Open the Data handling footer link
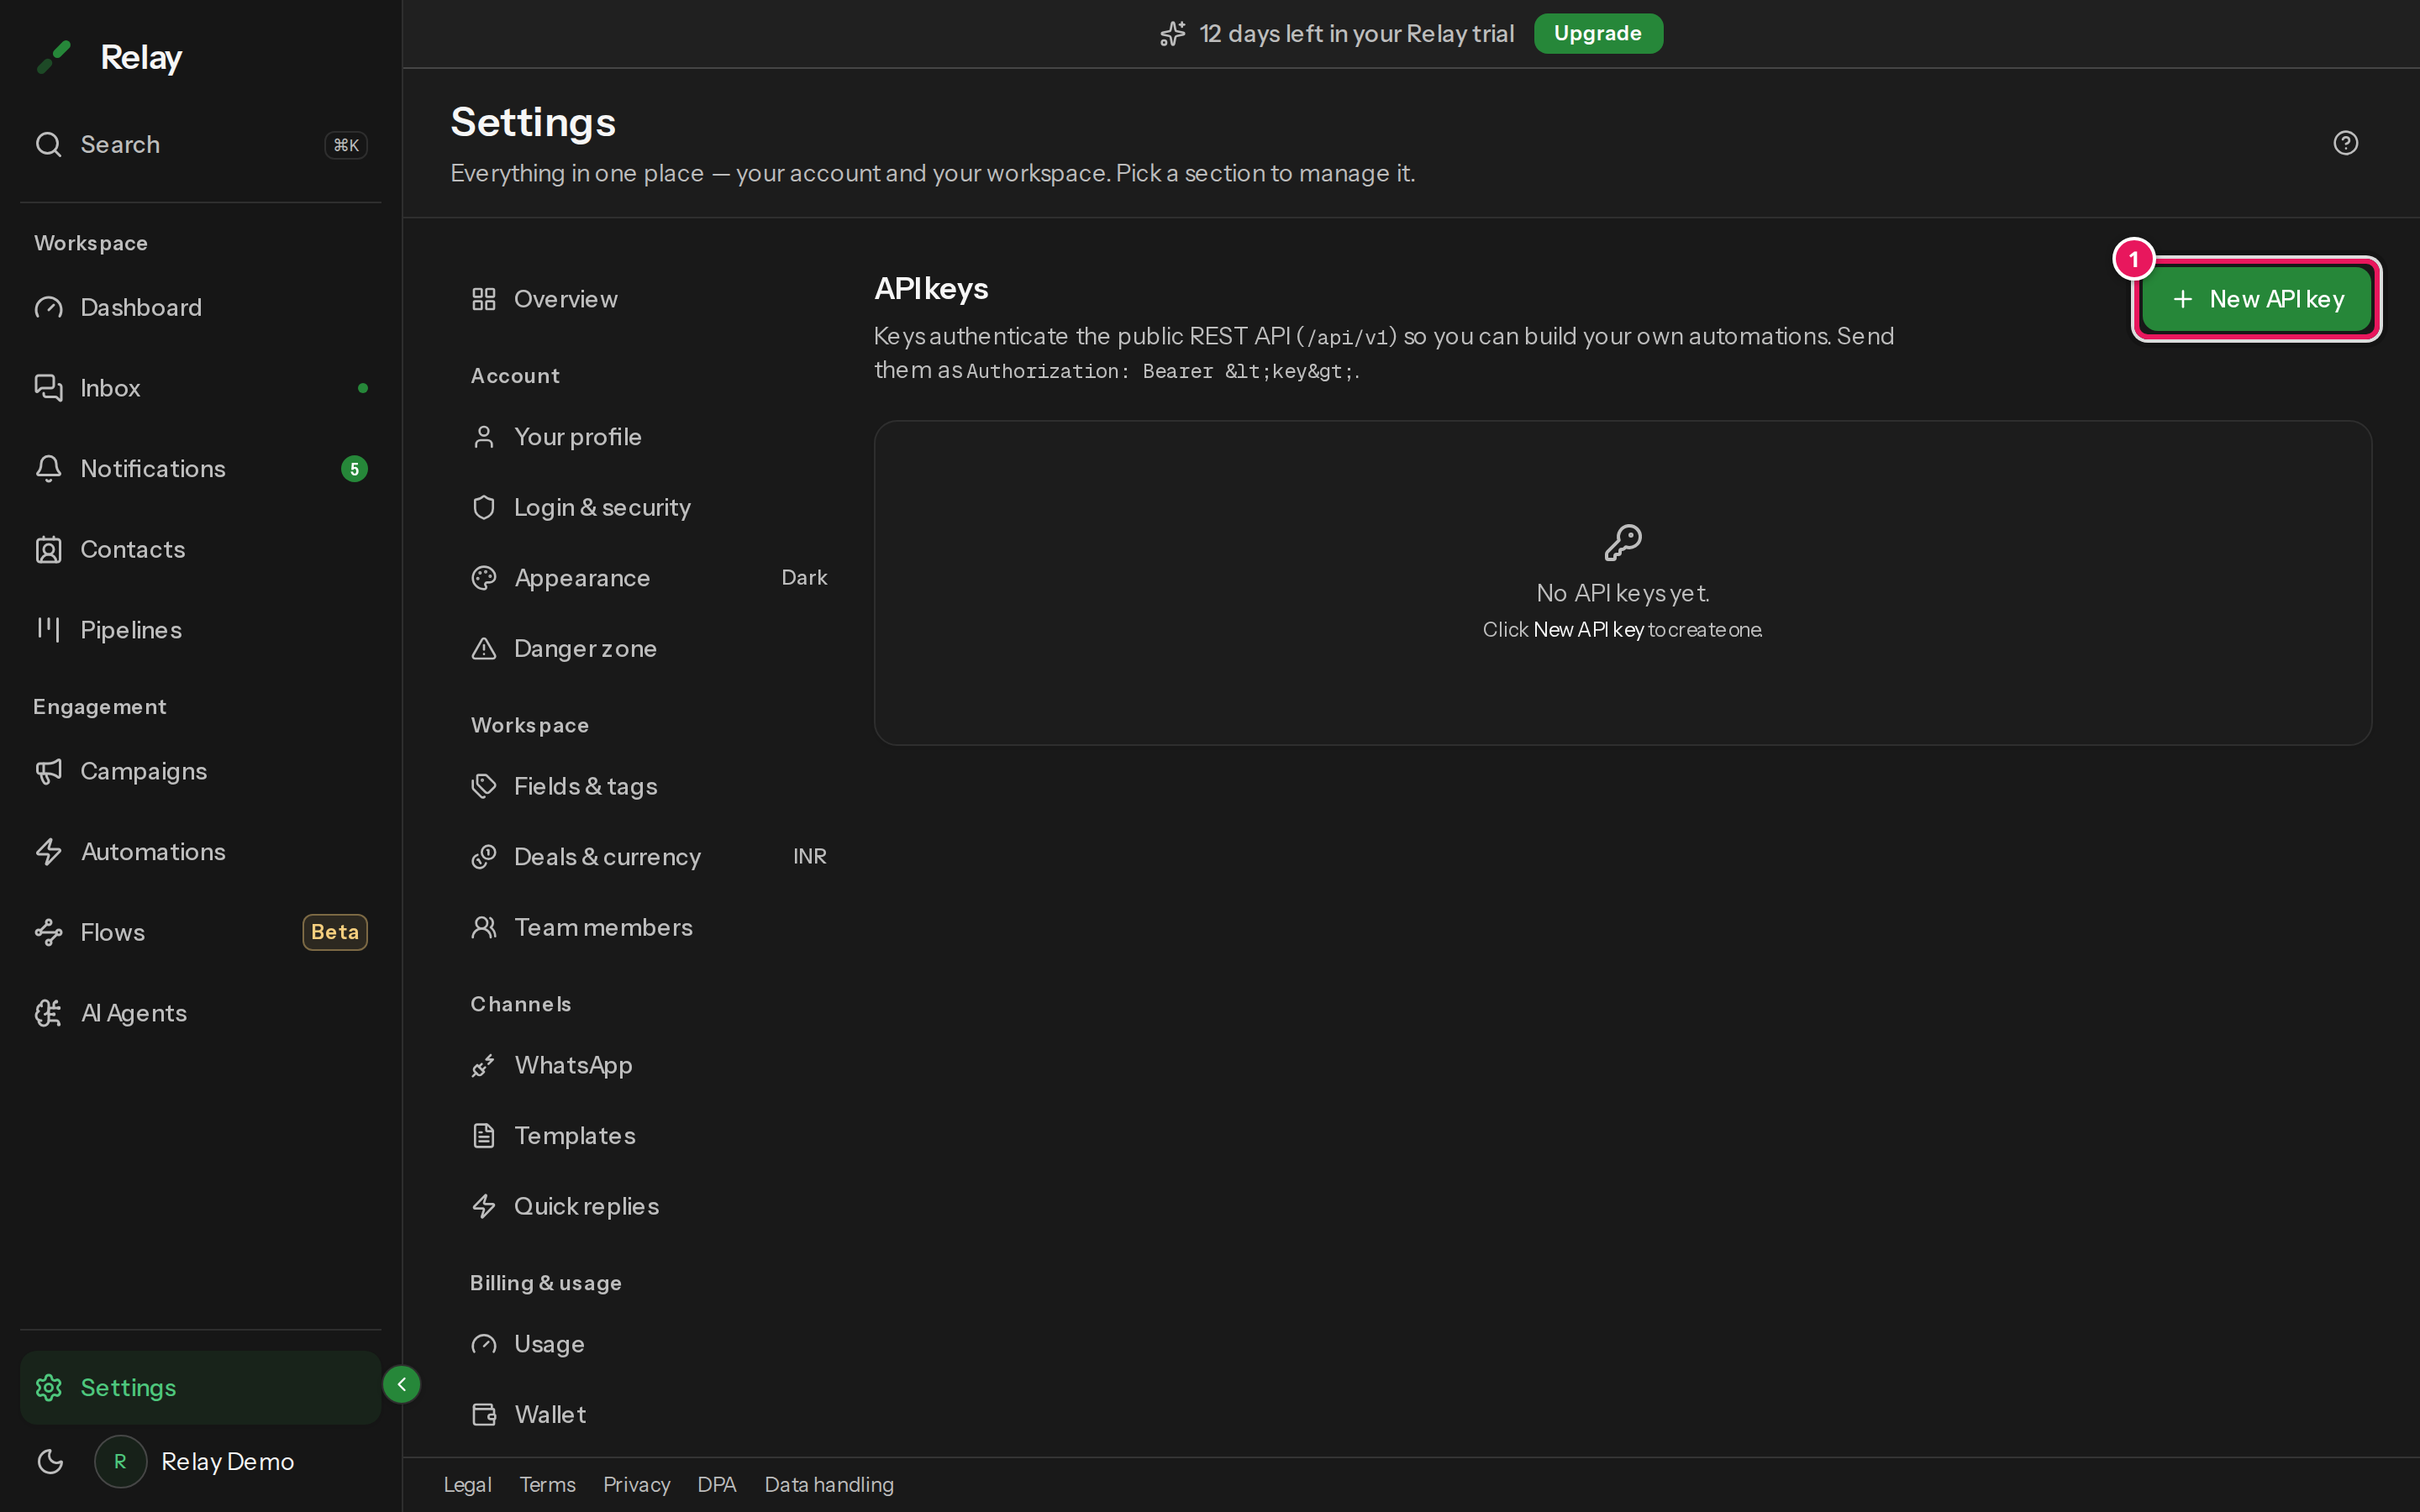This screenshot has height=1512, width=2420. click(829, 1485)
